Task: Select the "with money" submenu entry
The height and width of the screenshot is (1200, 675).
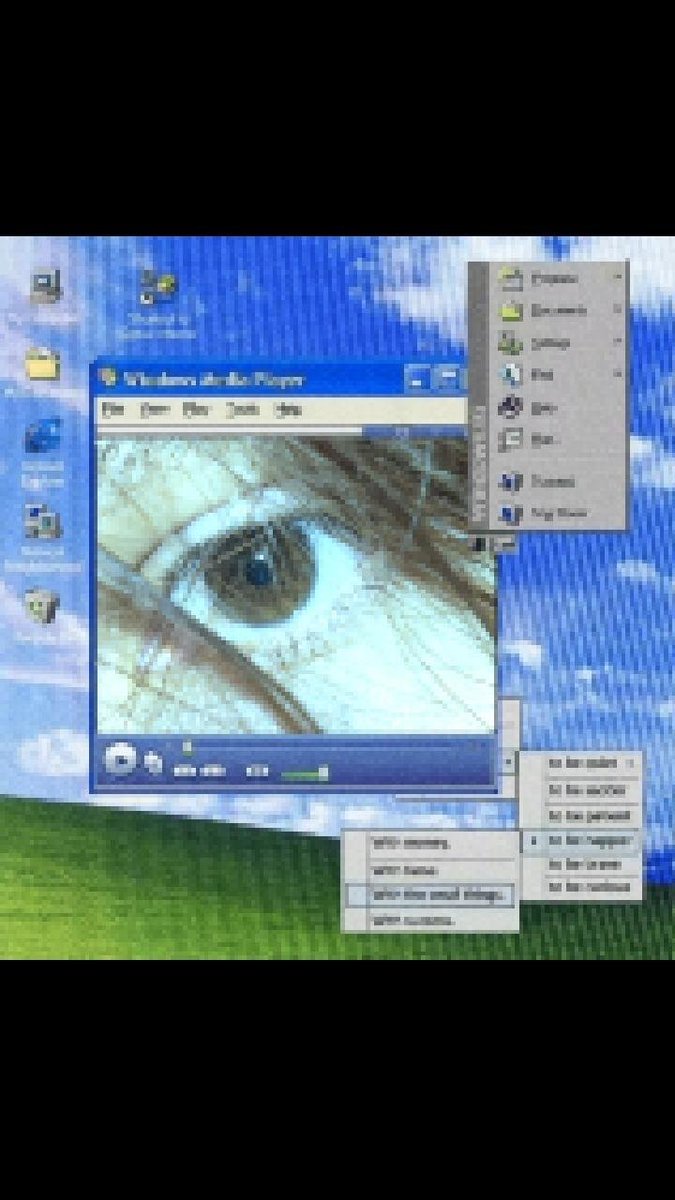Action: (x=431, y=843)
